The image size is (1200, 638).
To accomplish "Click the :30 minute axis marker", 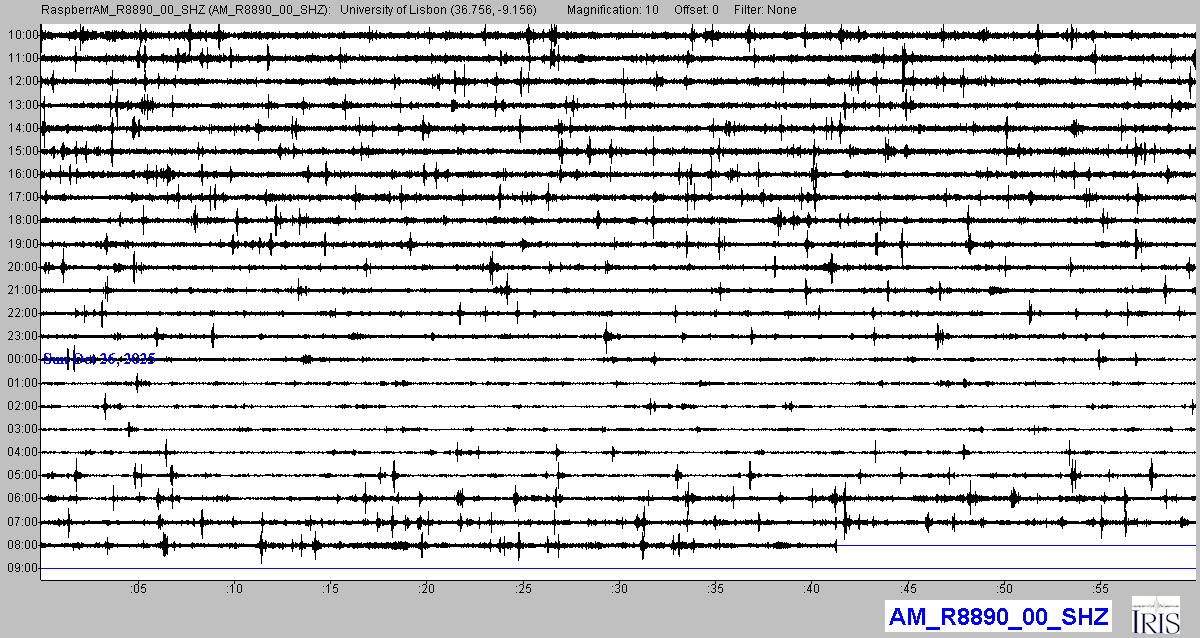I will (x=620, y=588).
